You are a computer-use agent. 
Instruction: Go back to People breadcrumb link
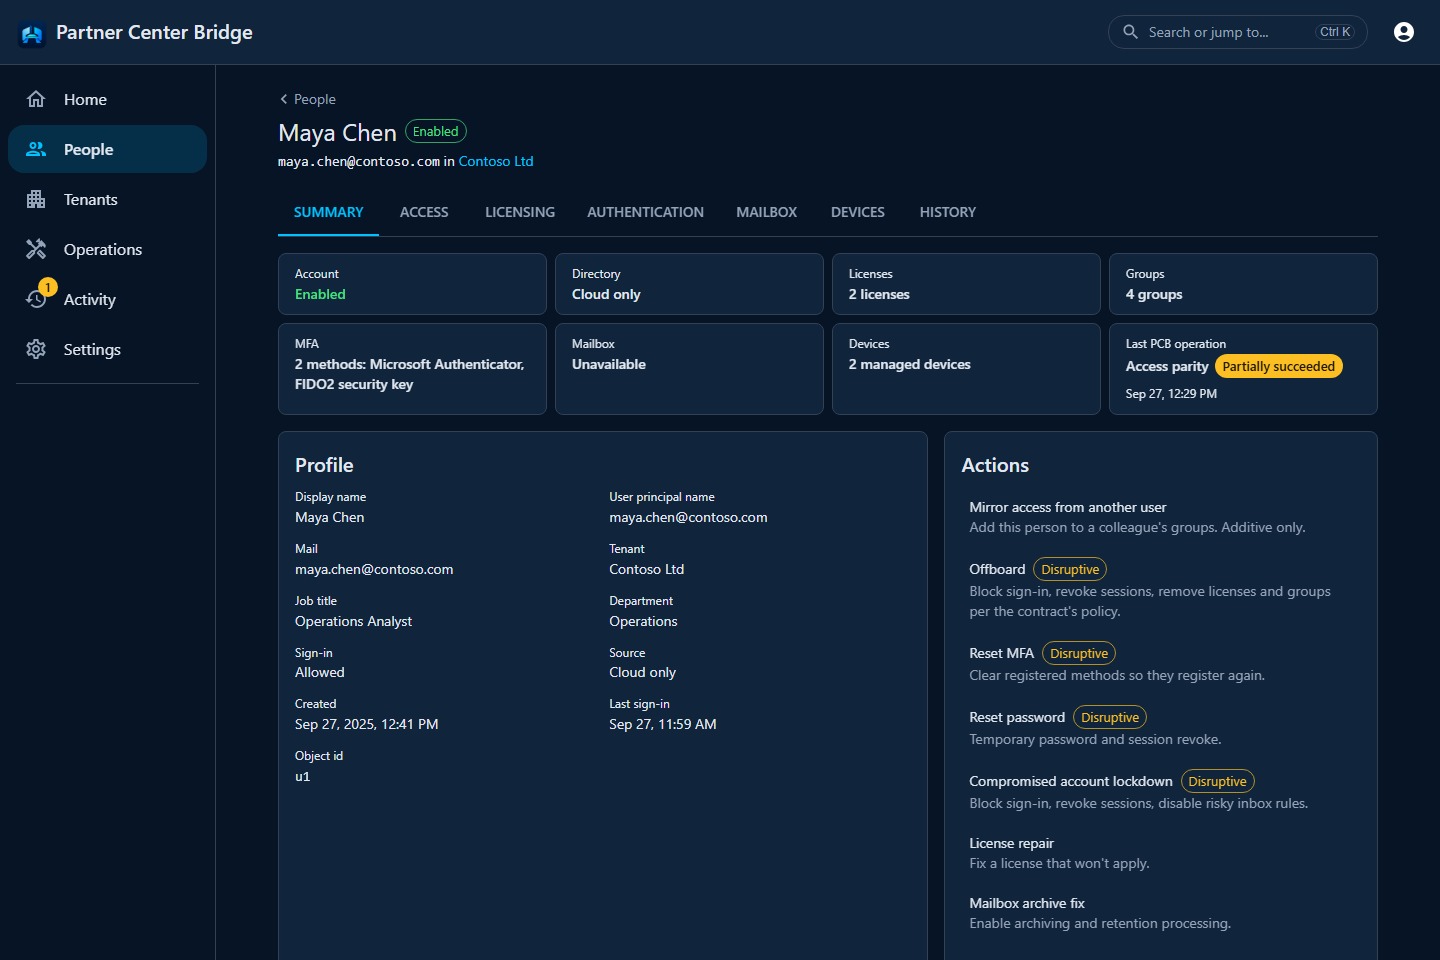(315, 99)
